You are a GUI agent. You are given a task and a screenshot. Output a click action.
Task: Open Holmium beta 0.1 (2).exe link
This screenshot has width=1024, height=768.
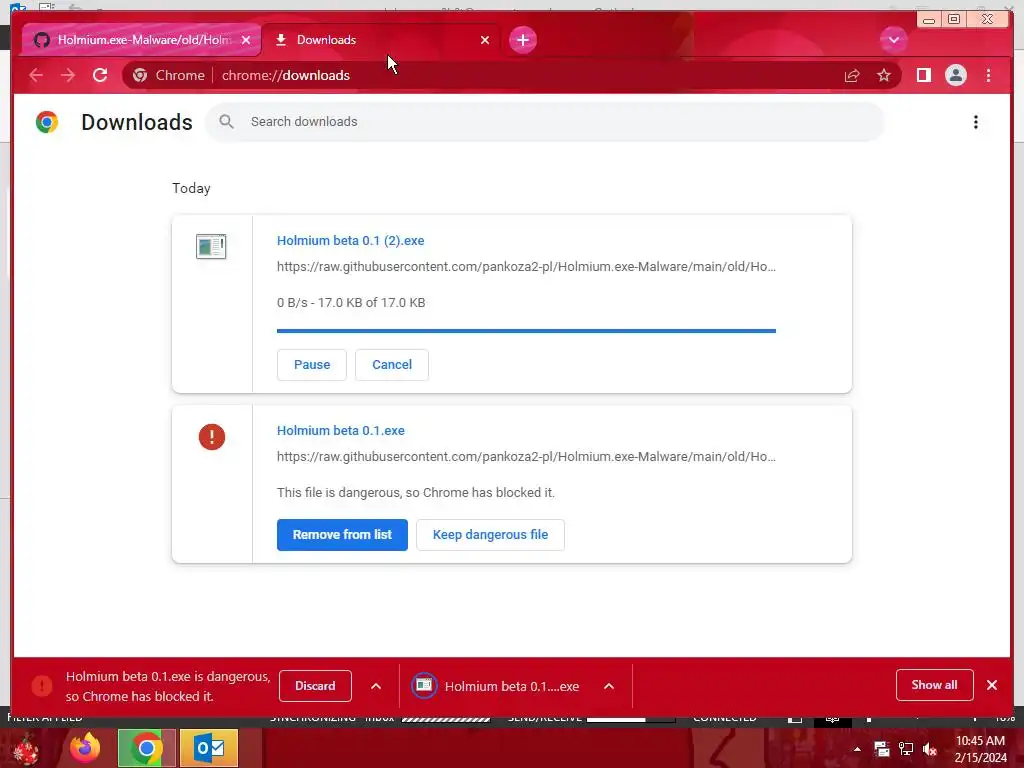click(350, 240)
